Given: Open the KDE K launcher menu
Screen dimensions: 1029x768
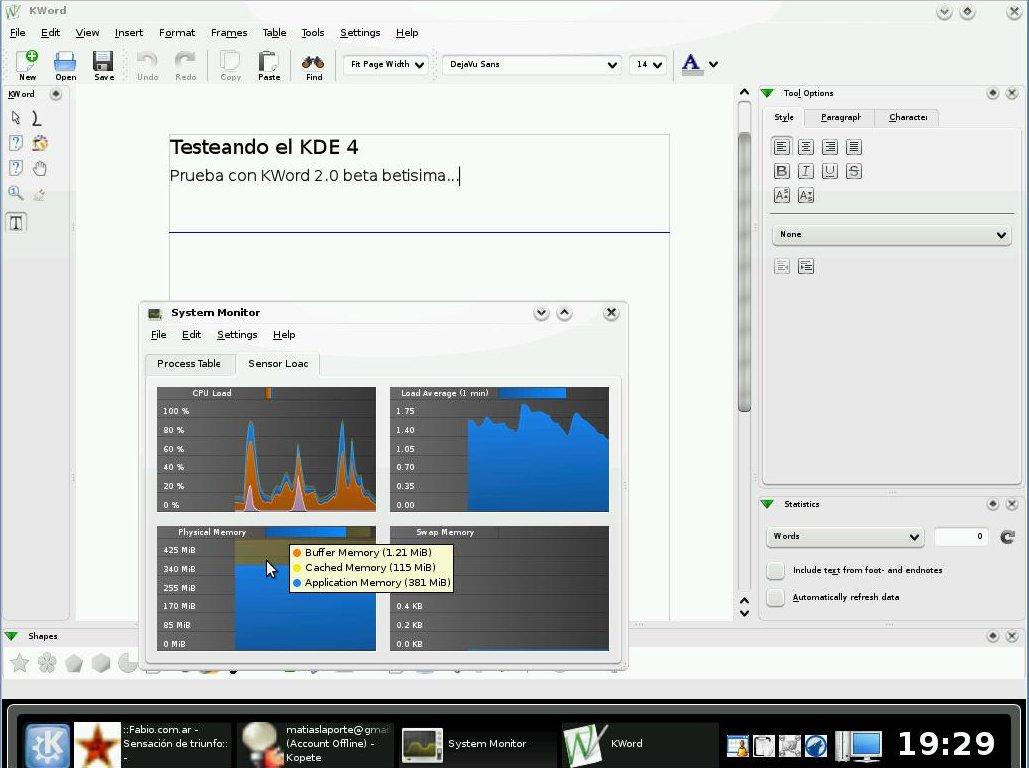Looking at the screenshot, I should click(47, 745).
